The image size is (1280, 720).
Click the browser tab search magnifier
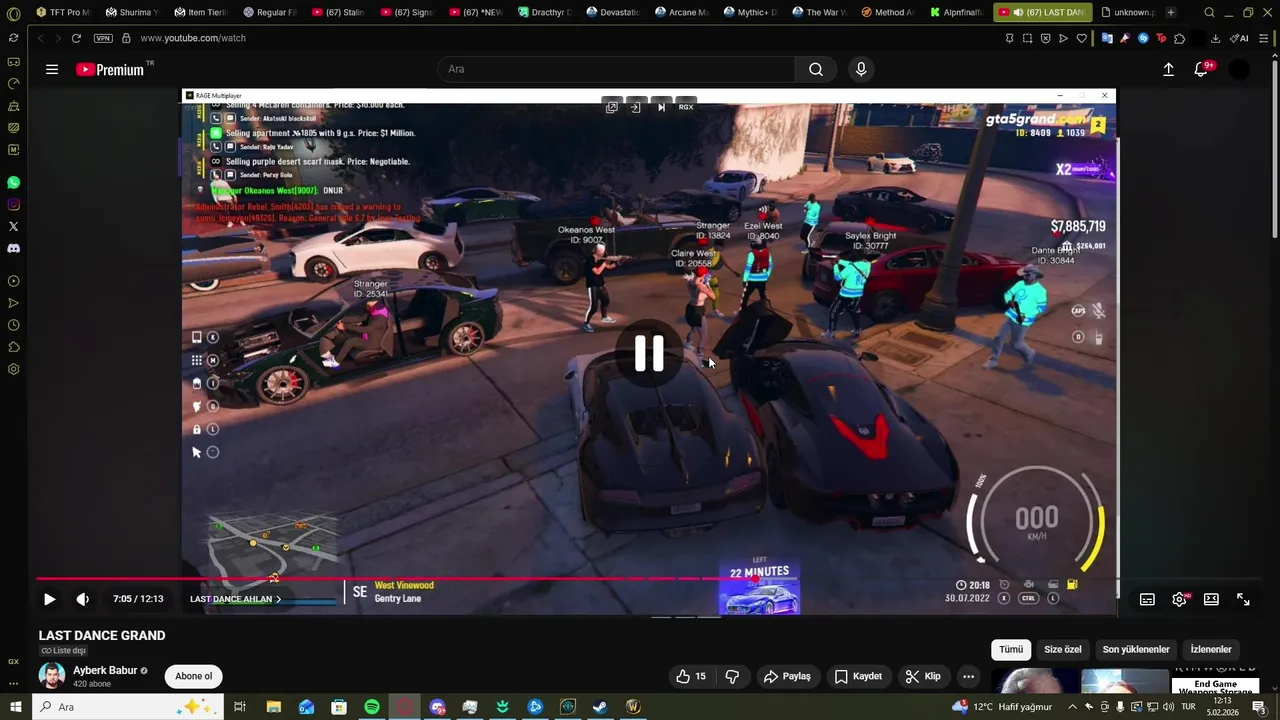pyautogui.click(x=1209, y=12)
